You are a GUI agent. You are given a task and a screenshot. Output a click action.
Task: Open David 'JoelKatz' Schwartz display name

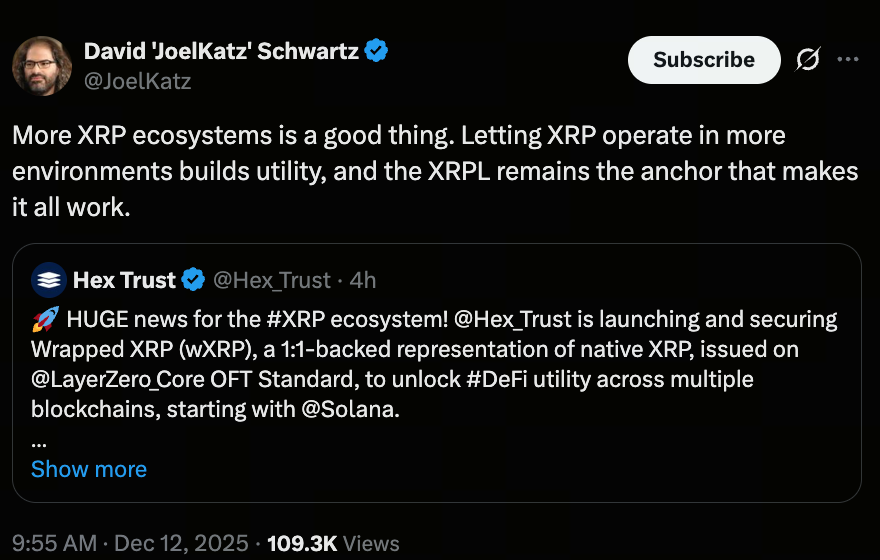click(x=220, y=52)
